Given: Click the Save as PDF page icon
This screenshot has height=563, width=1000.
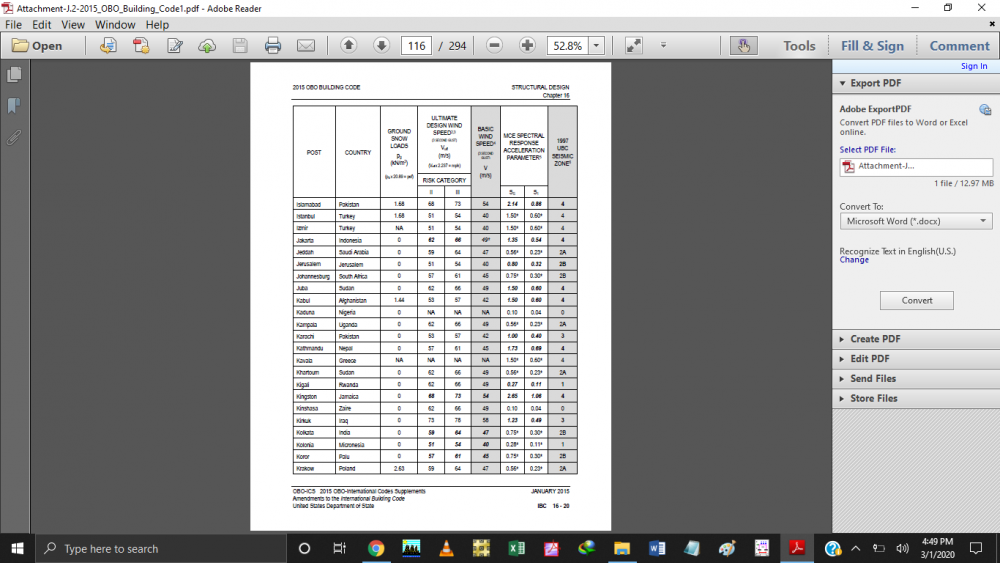Looking at the screenshot, I should pos(108,46).
